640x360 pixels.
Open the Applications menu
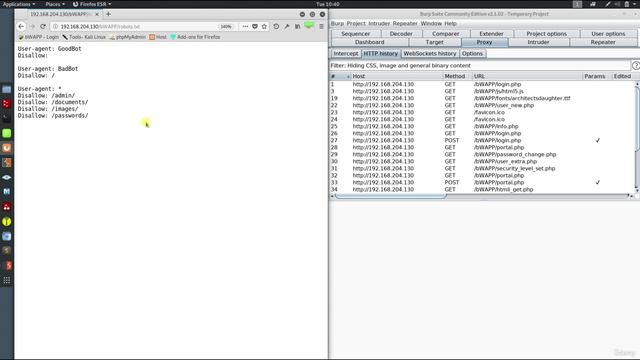pyautogui.click(x=19, y=4)
